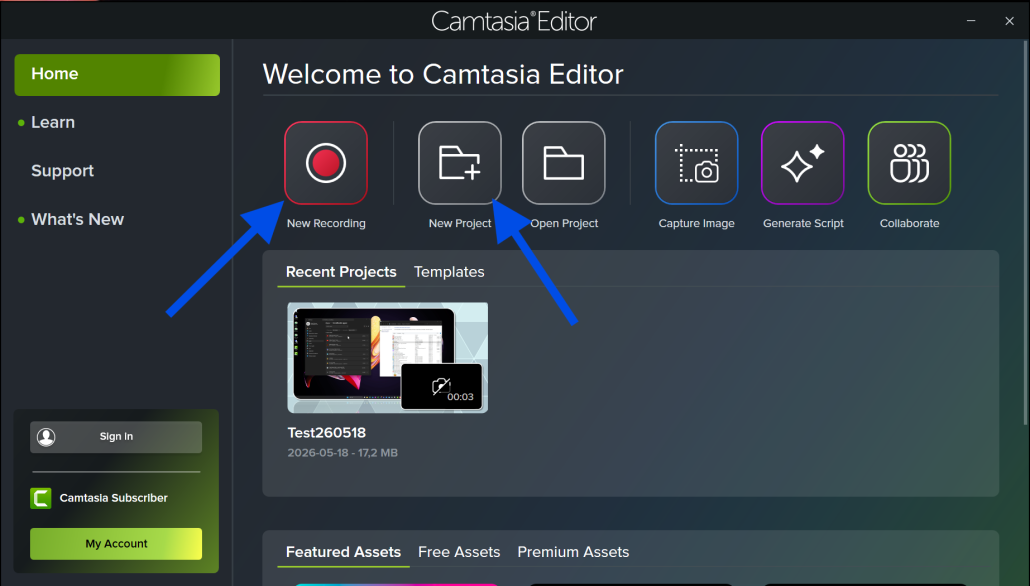Click the Capture Image label text
The image size is (1030, 586).
click(x=696, y=223)
